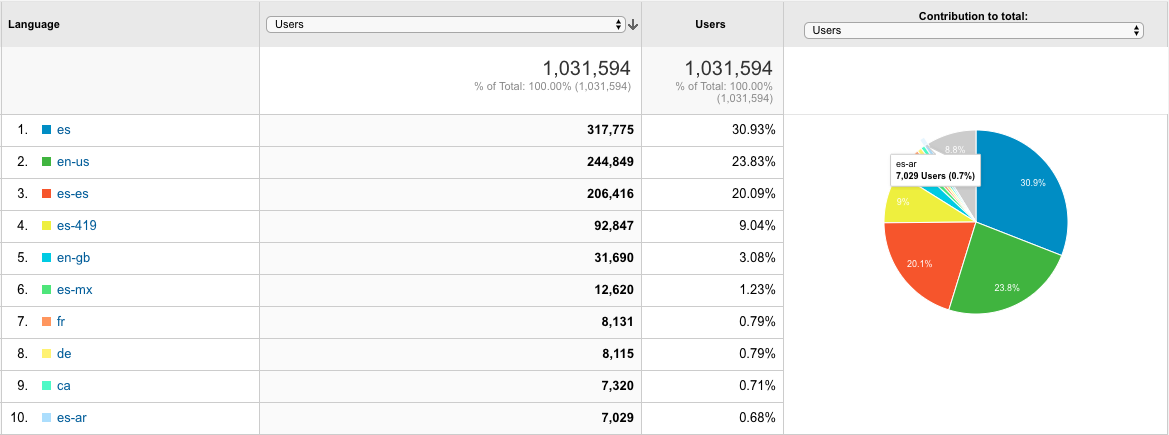Open the es-ar language link
This screenshot has width=1169, height=435.
(x=72, y=418)
